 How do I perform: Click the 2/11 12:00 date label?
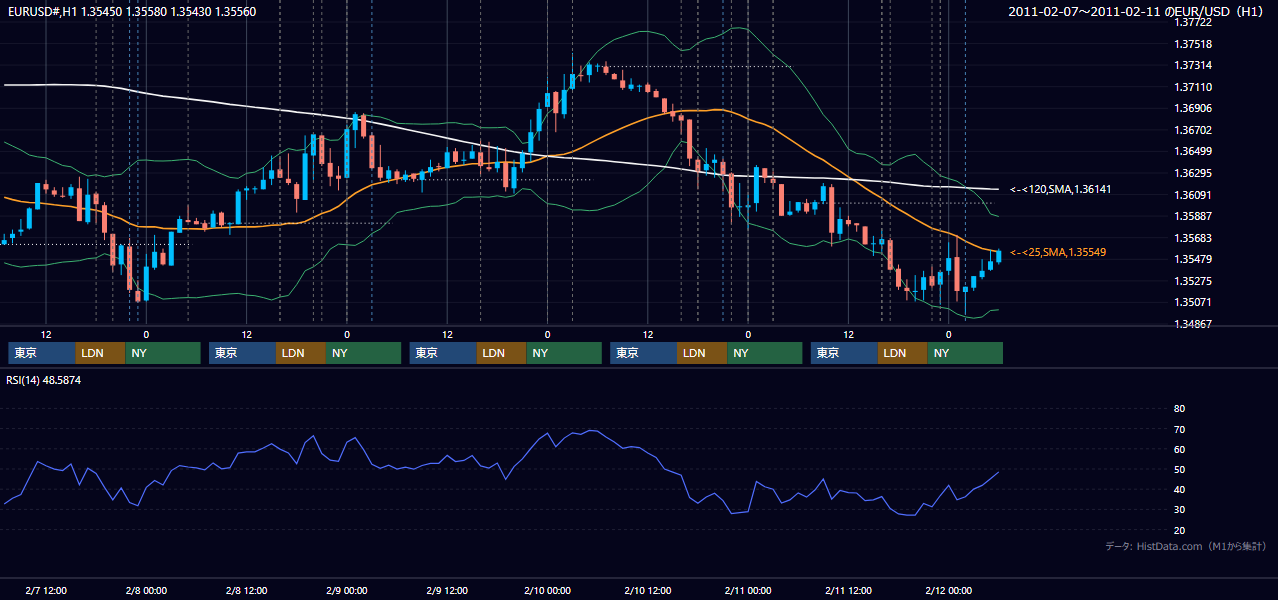coord(848,591)
